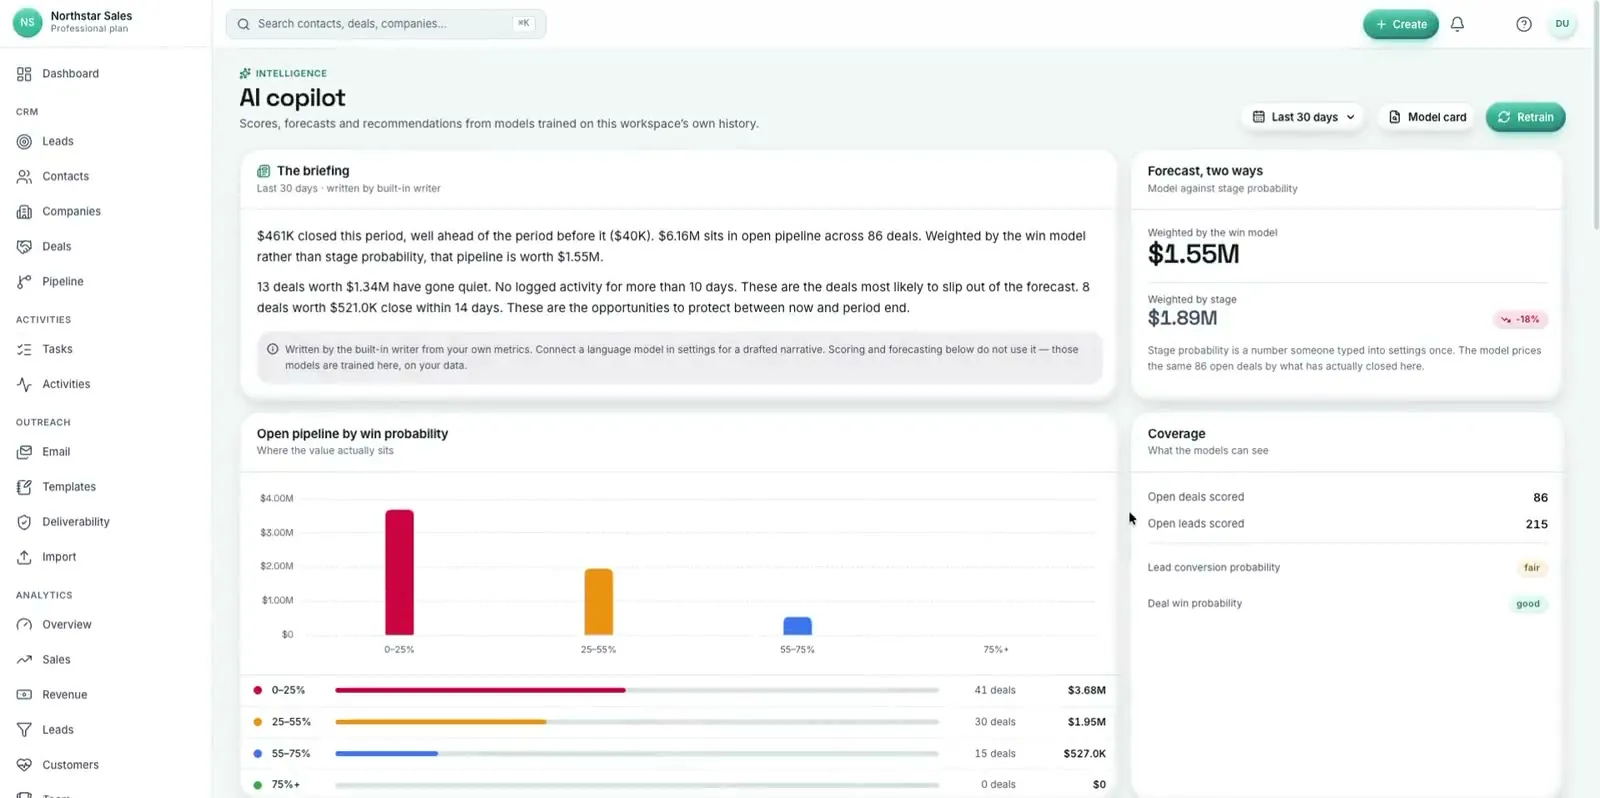Retrain the models with Retrain button
The height and width of the screenshot is (798, 1600).
pyautogui.click(x=1525, y=117)
